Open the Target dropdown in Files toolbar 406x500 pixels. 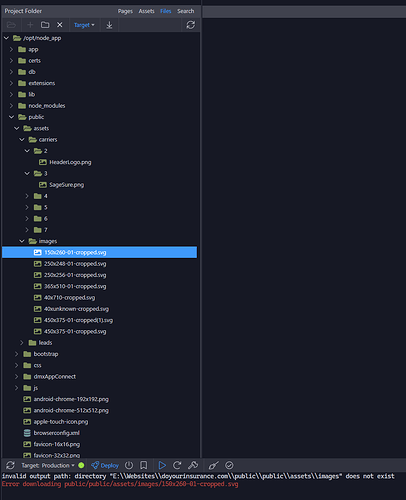[x=84, y=25]
